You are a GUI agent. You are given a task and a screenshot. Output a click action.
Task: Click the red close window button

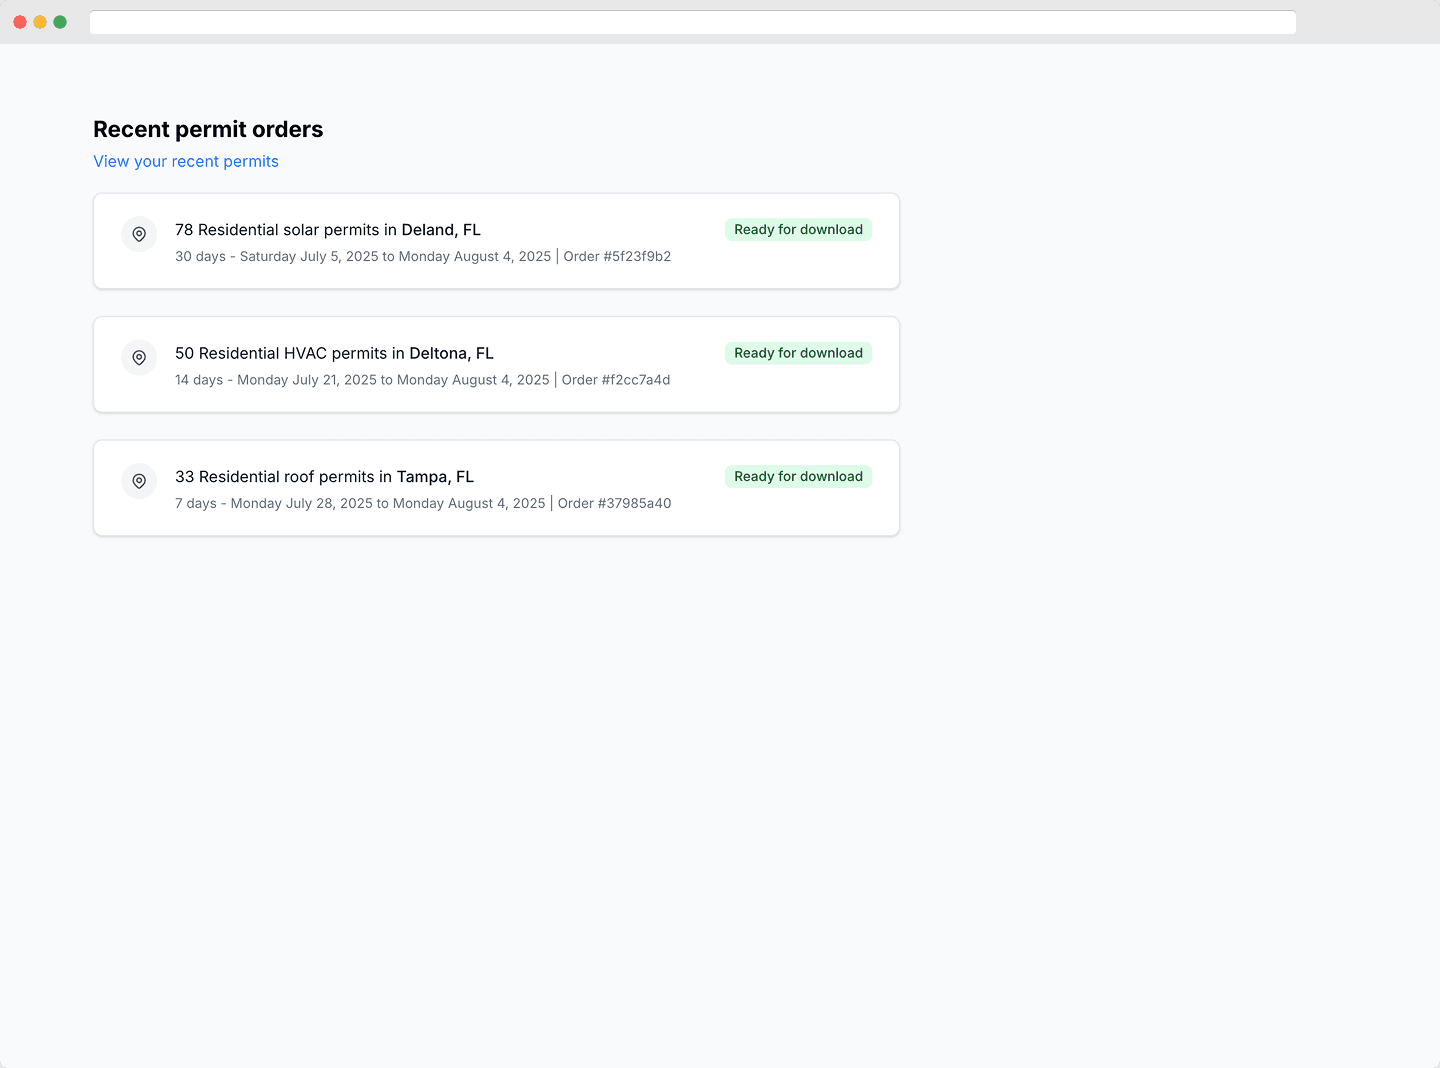pyautogui.click(x=20, y=22)
